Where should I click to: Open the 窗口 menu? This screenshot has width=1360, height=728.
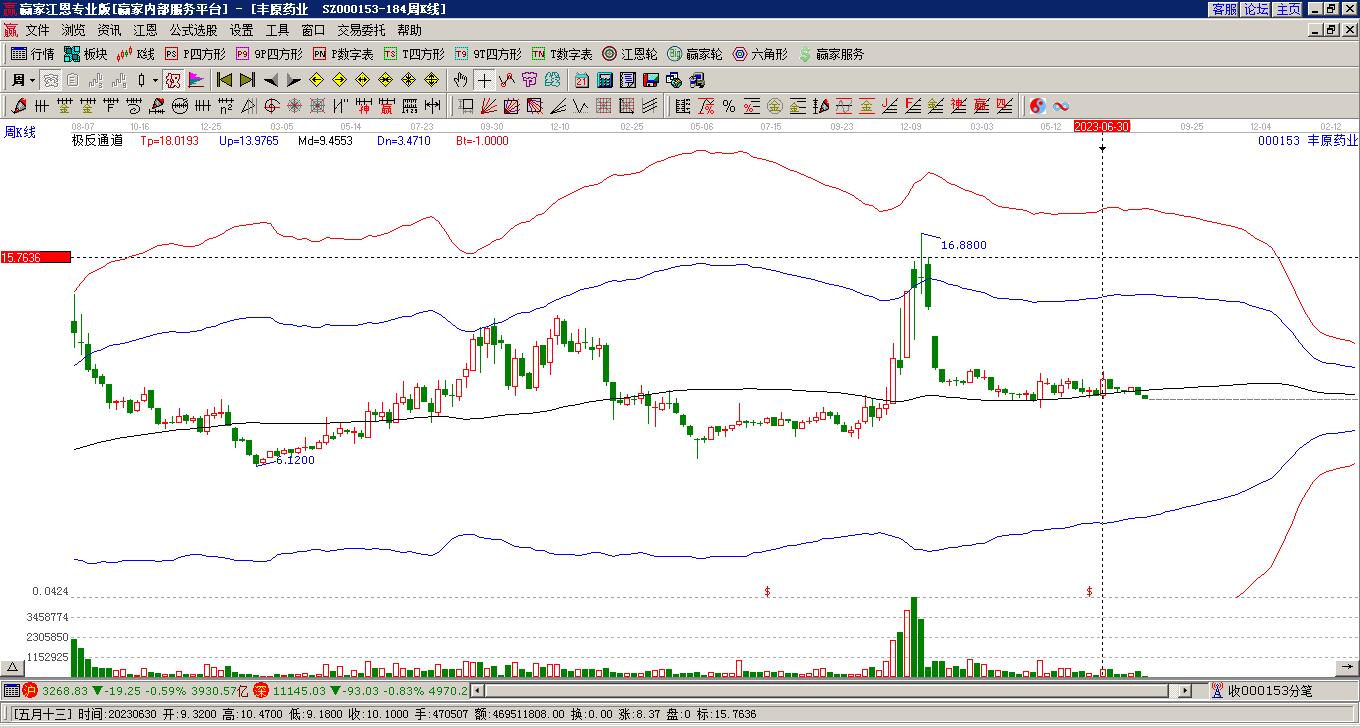(313, 31)
